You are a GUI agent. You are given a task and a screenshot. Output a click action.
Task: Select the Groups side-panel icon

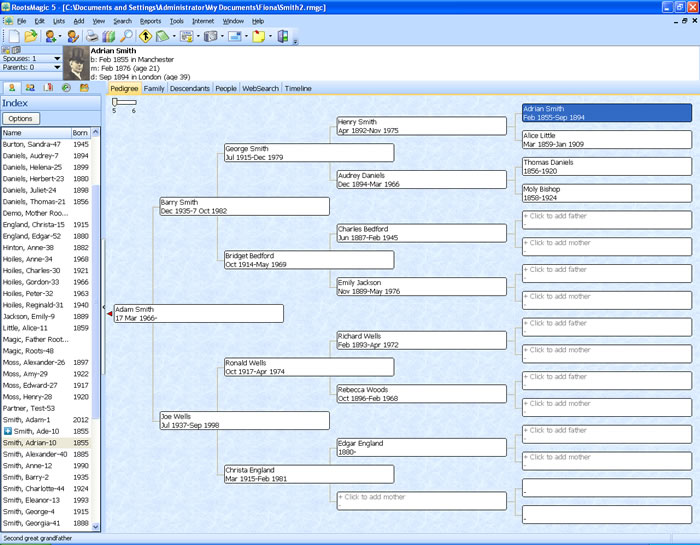point(84,88)
